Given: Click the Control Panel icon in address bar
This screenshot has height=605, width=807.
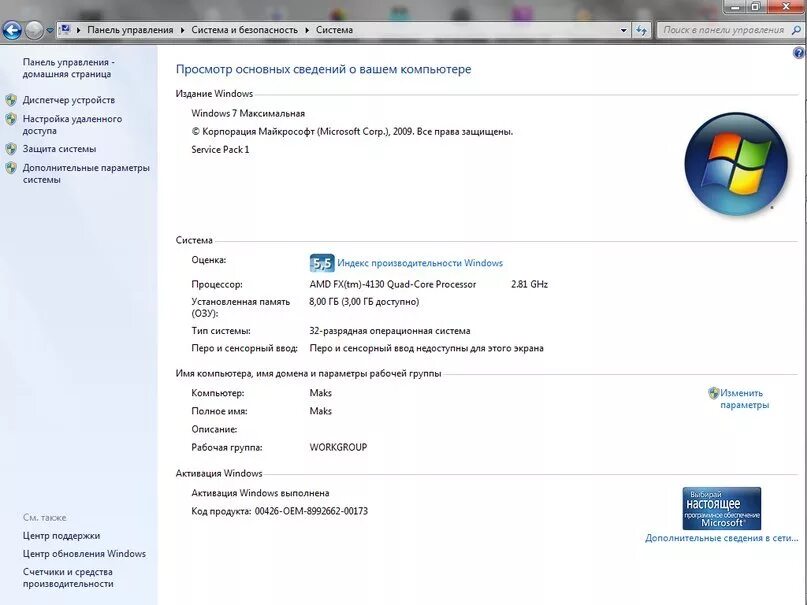Looking at the screenshot, I should pos(65,30).
